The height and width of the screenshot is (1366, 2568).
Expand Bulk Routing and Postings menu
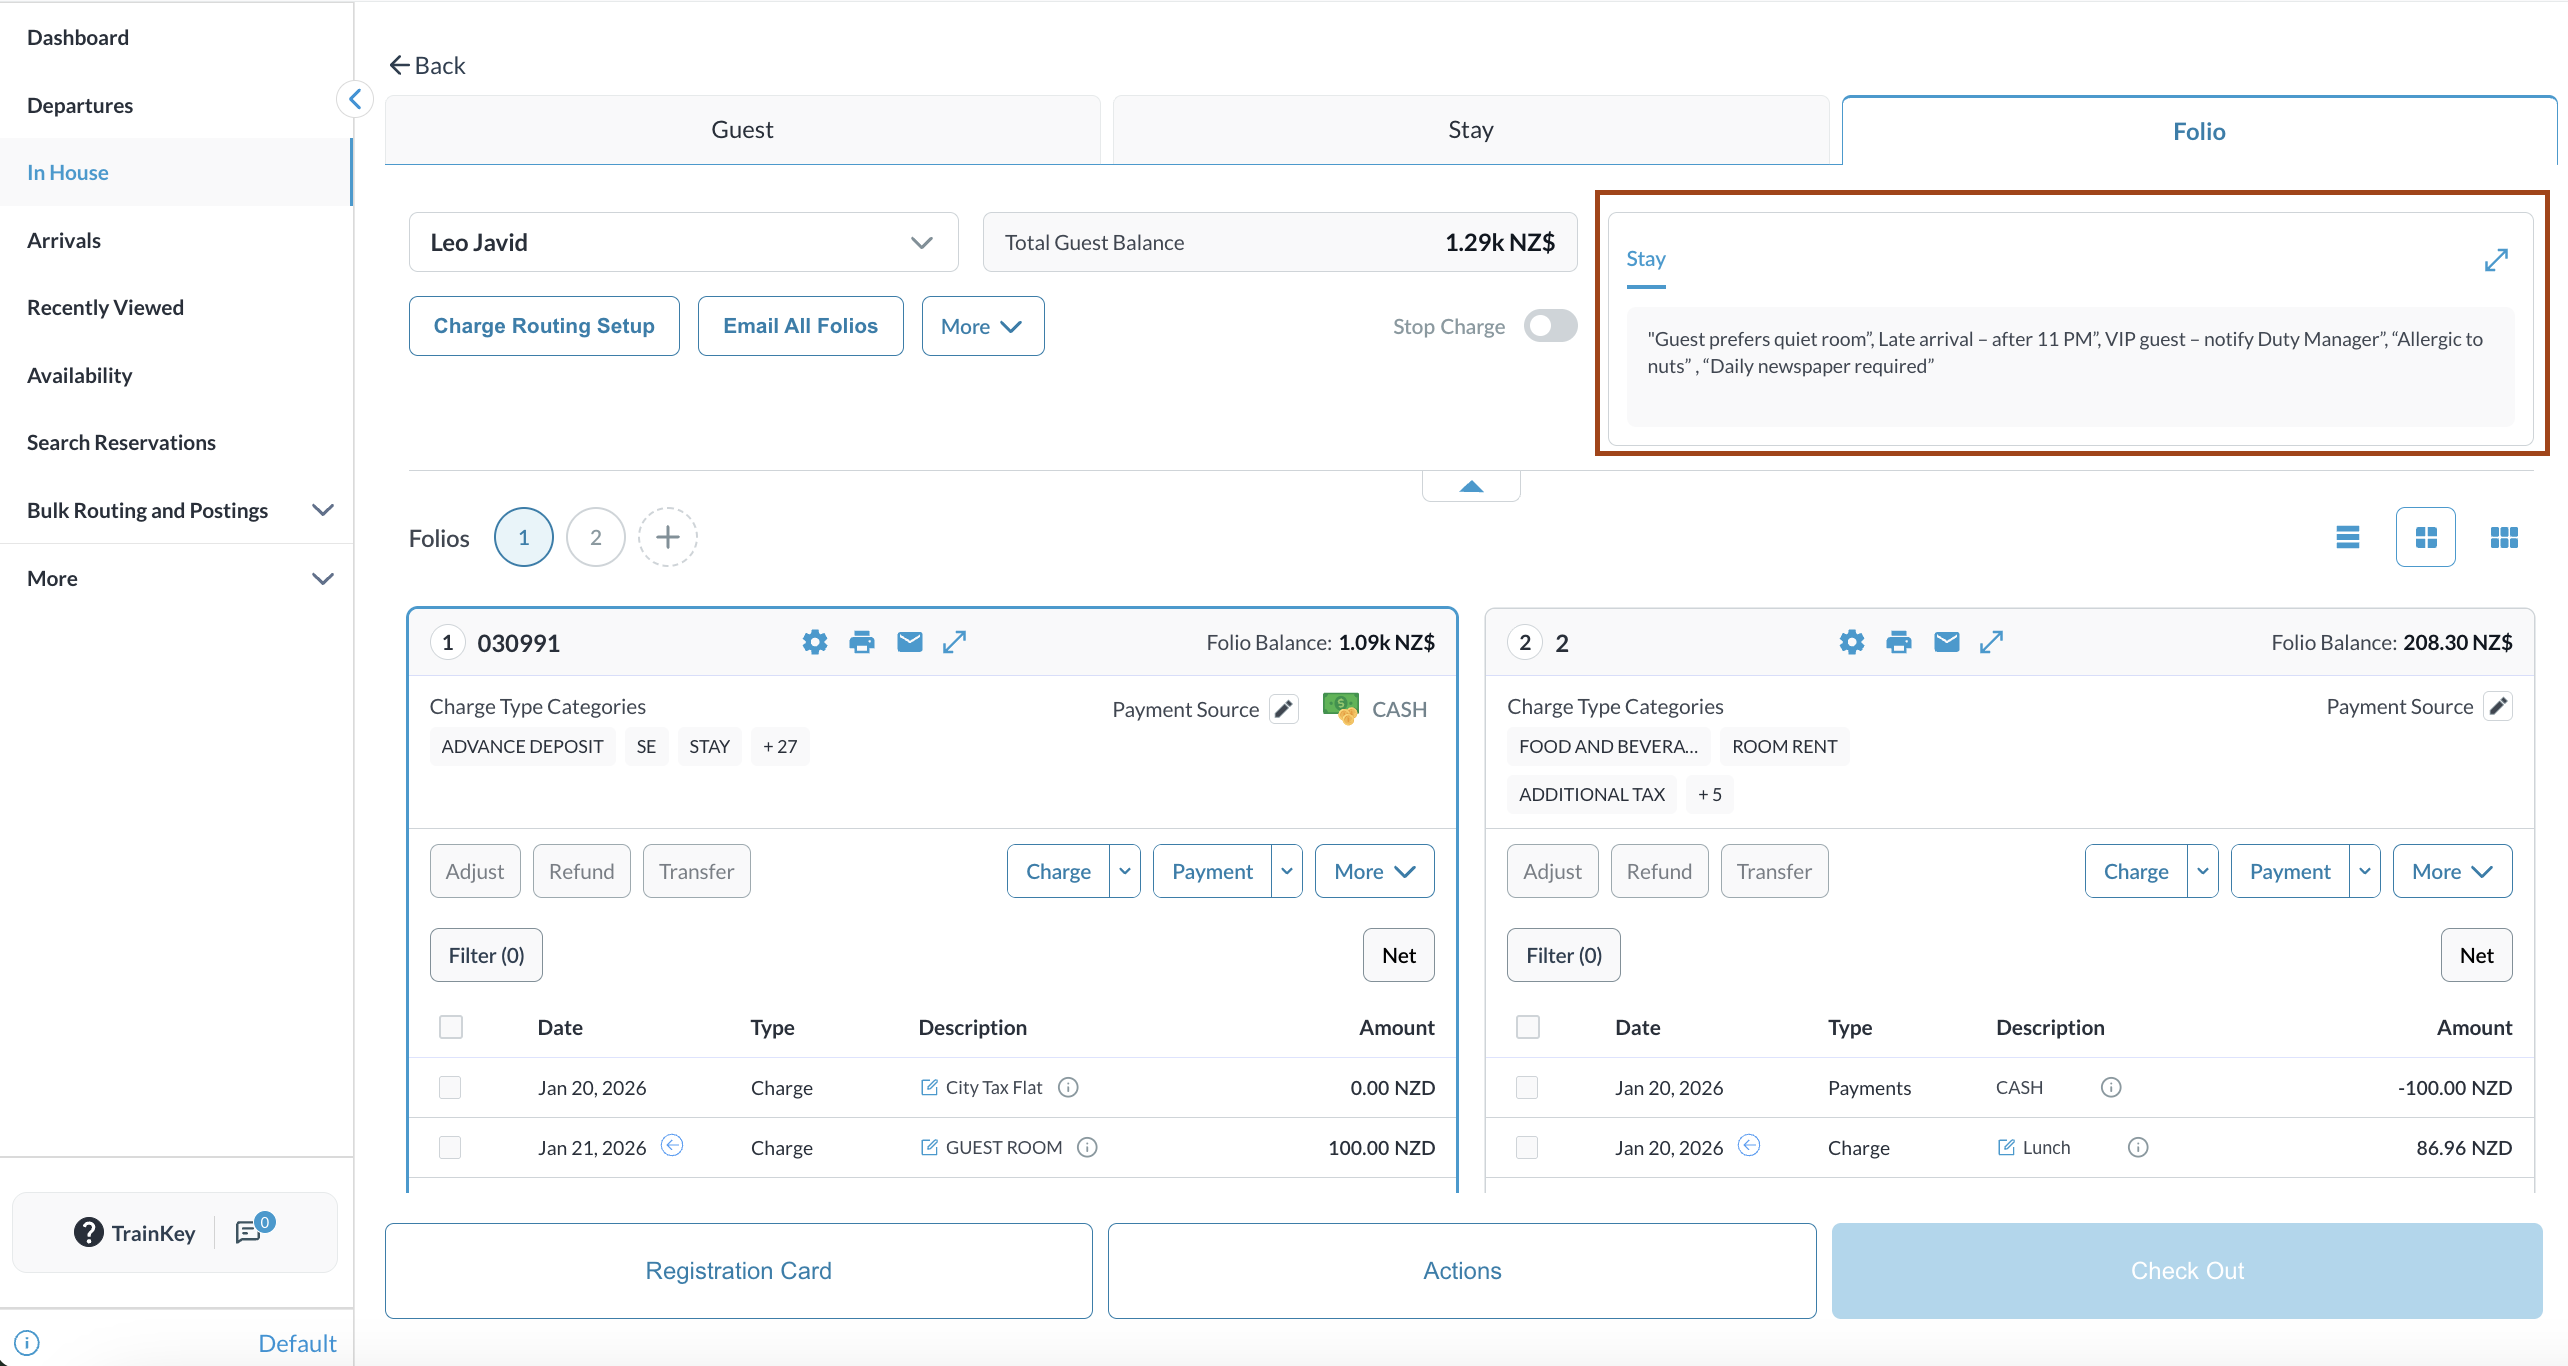coord(322,510)
